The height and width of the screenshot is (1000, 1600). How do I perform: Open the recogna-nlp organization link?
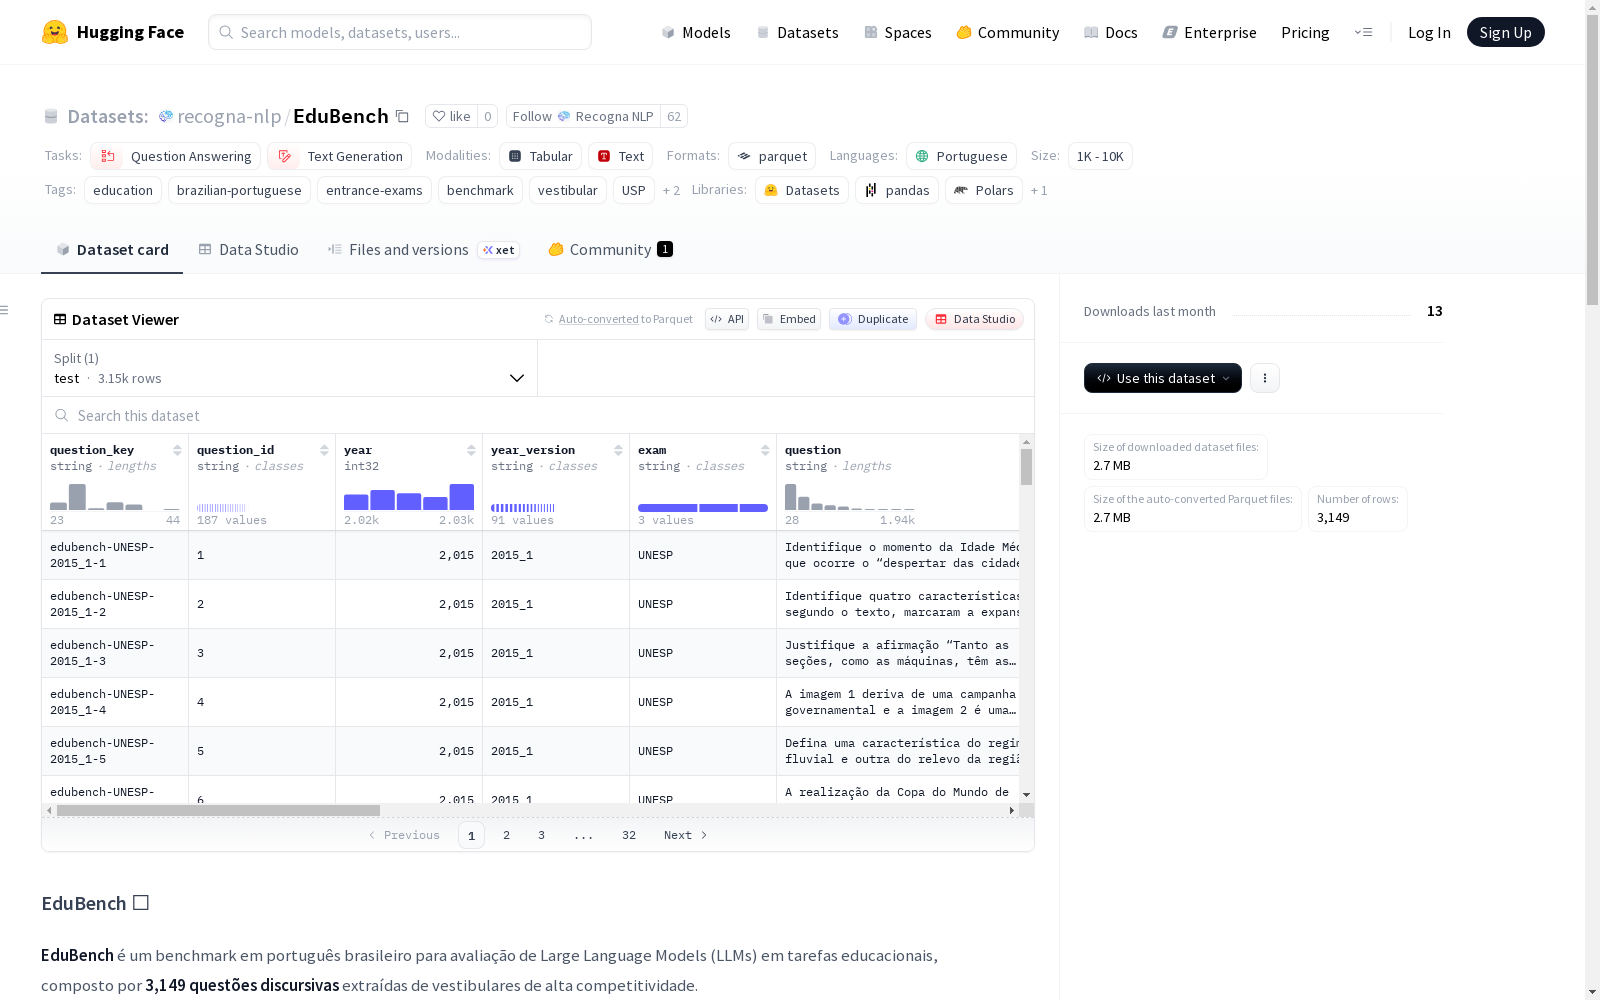coord(229,116)
